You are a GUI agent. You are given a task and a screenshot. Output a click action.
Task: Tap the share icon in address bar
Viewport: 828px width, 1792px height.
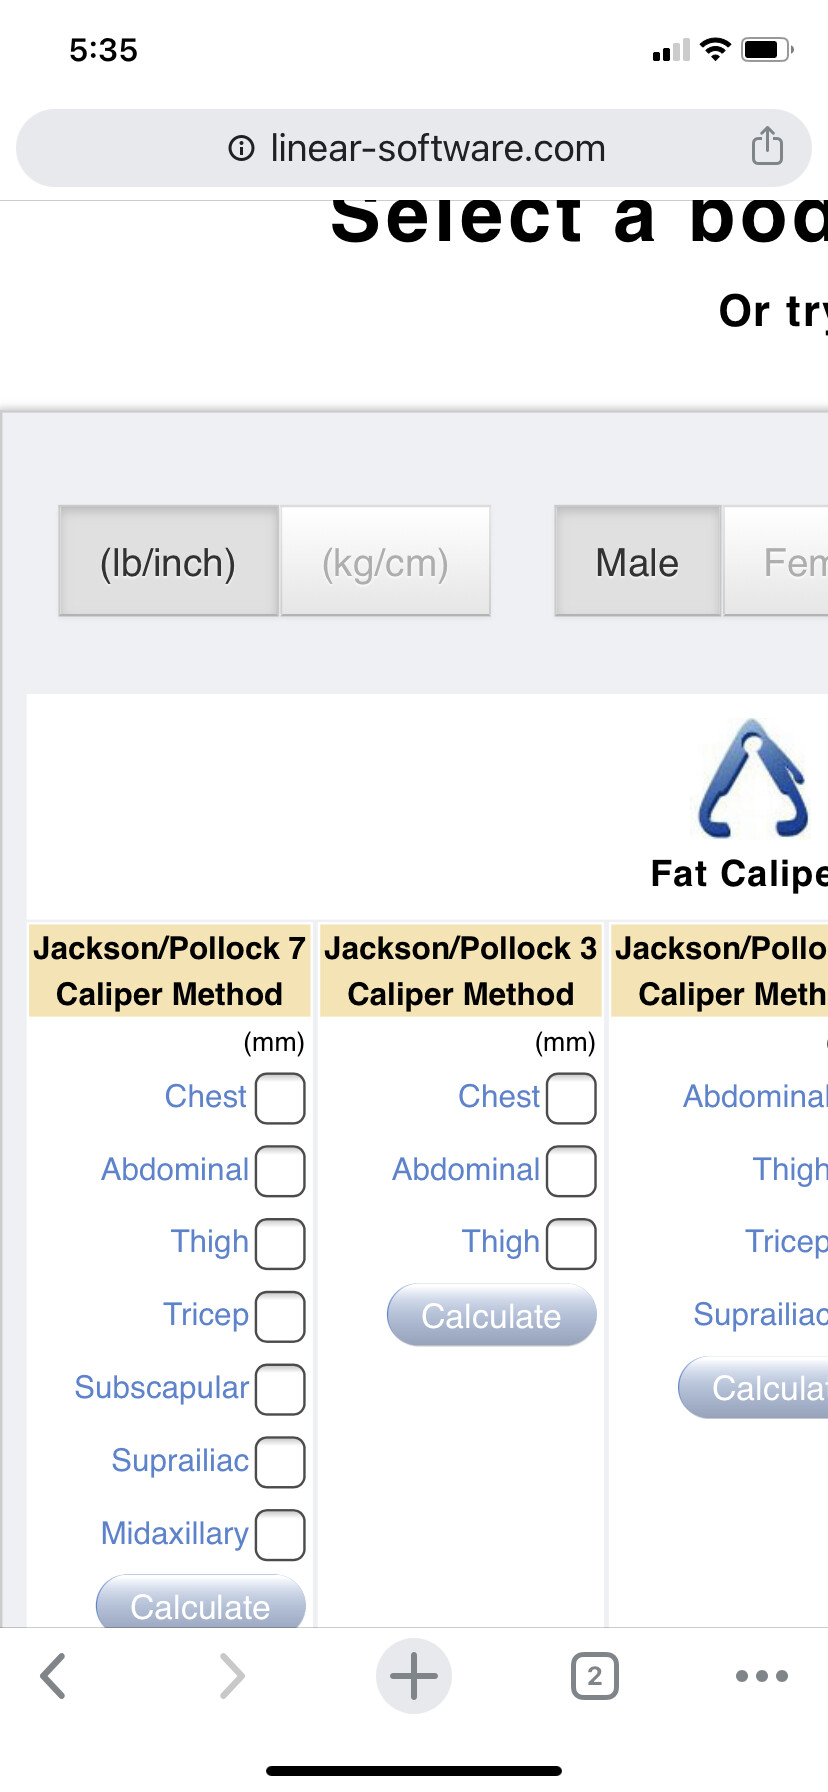(767, 147)
